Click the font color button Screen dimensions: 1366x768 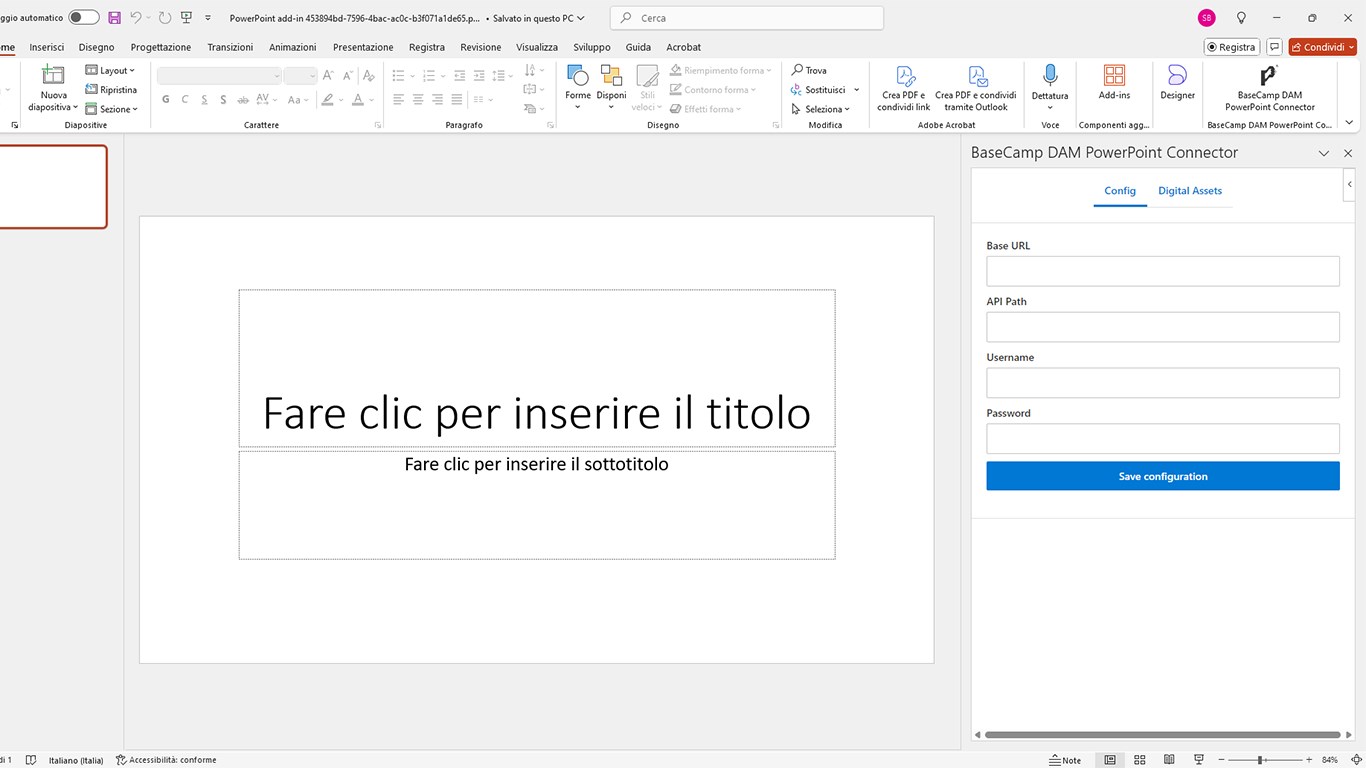(x=356, y=99)
